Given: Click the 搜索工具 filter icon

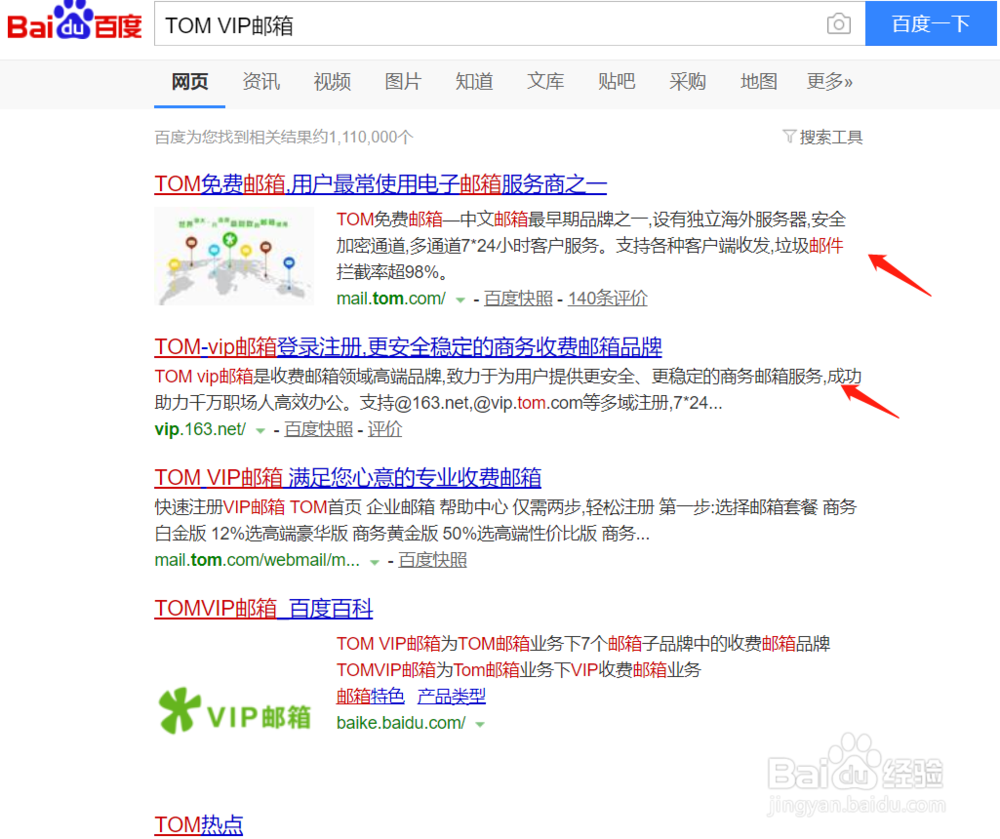Looking at the screenshot, I should [x=789, y=136].
